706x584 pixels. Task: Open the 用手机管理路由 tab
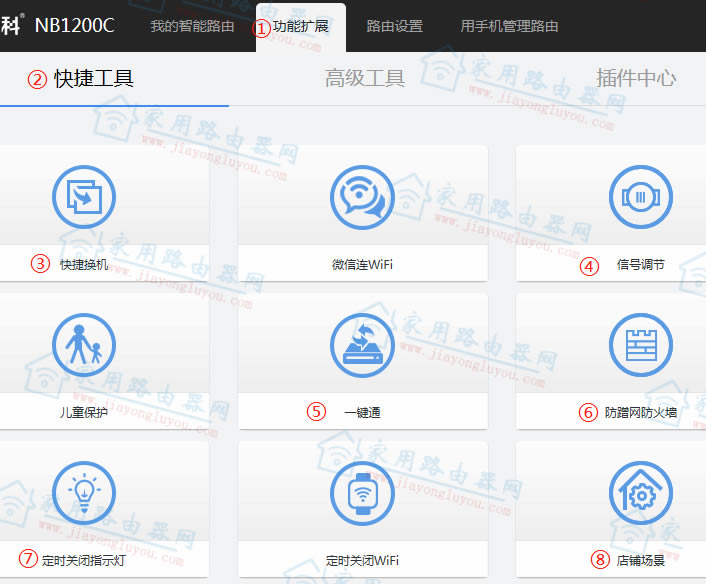pos(509,26)
